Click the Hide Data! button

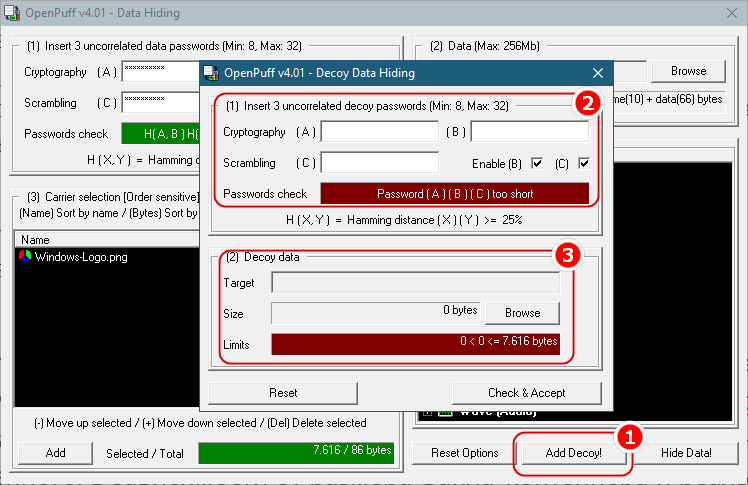686,453
